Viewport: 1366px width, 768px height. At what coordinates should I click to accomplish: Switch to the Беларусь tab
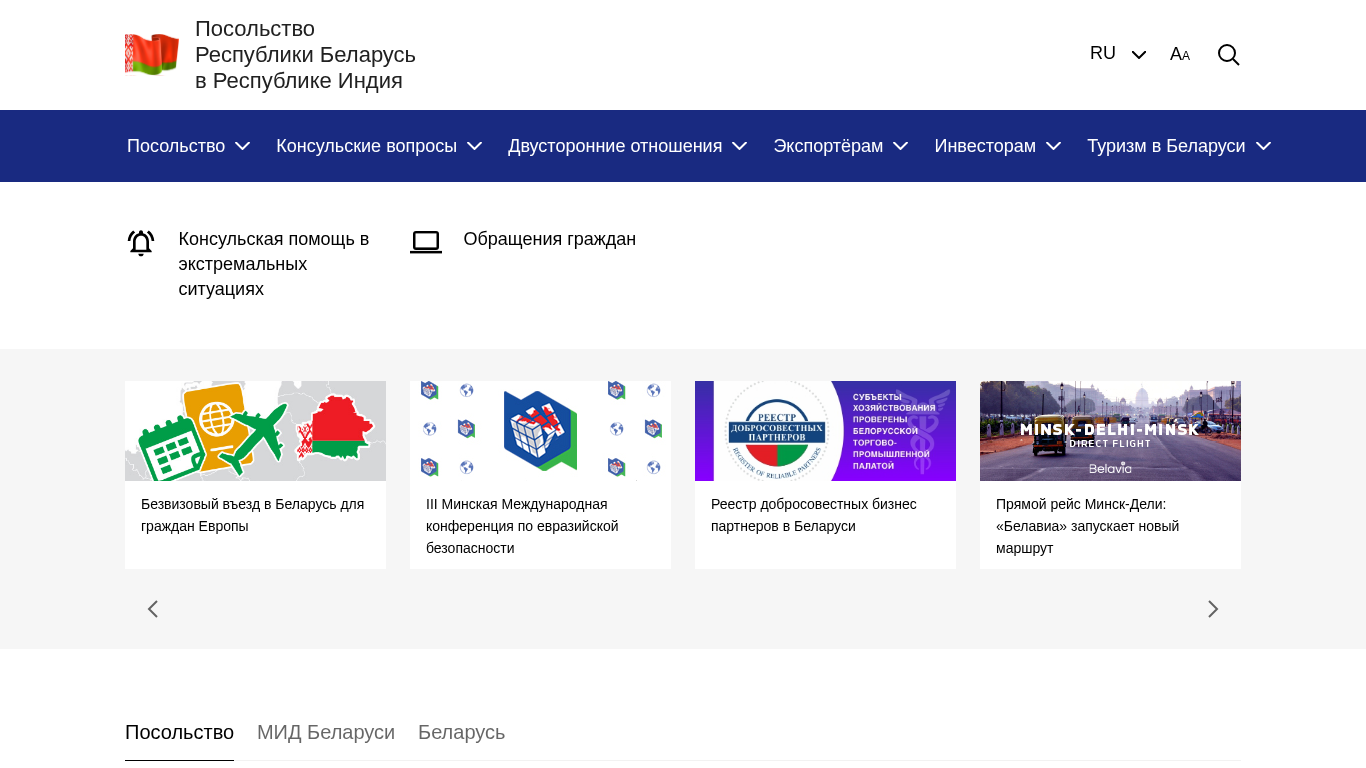461,732
